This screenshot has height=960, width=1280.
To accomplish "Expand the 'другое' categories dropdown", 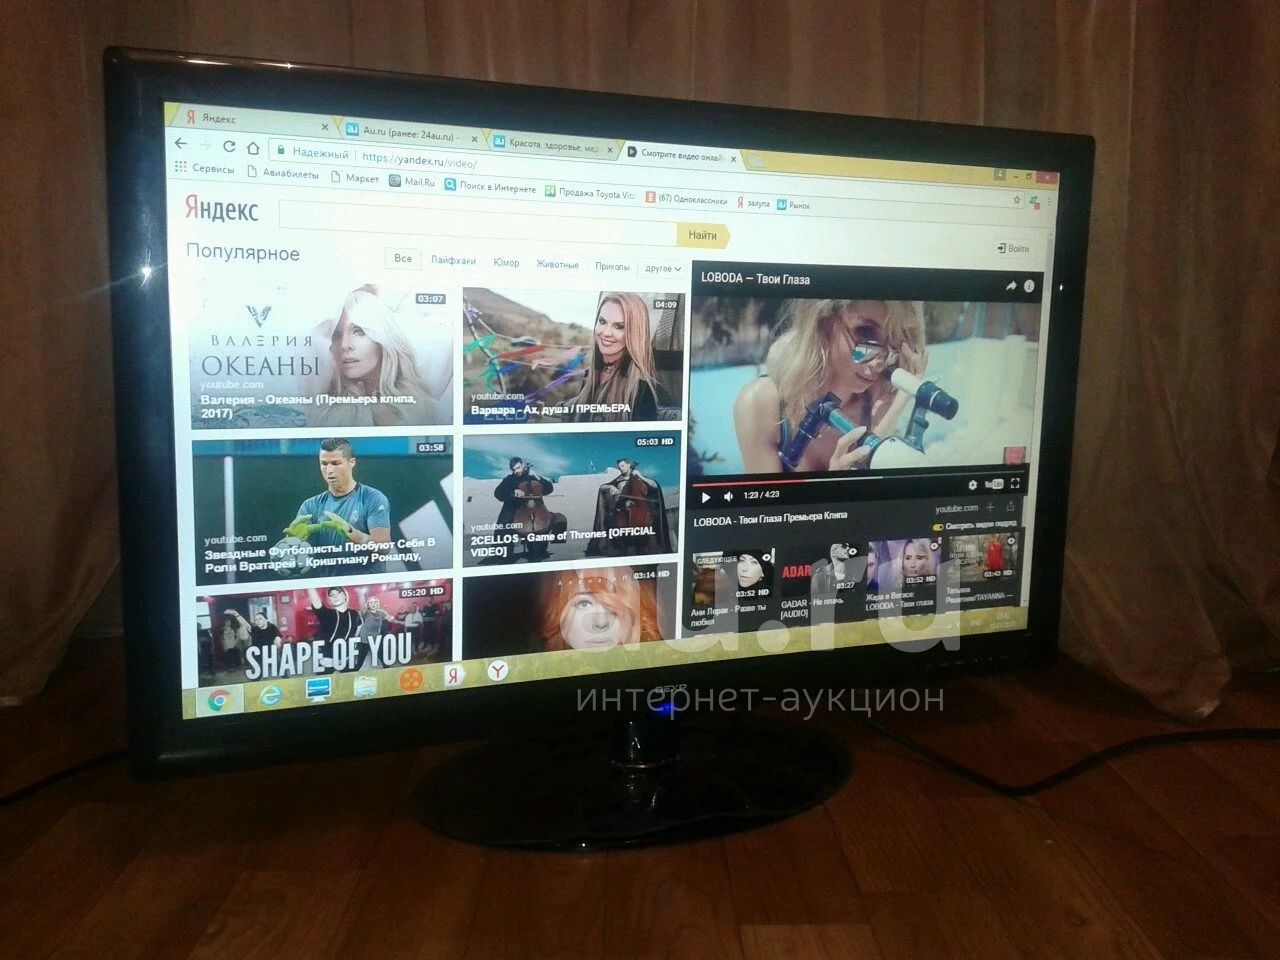I will pos(662,269).
